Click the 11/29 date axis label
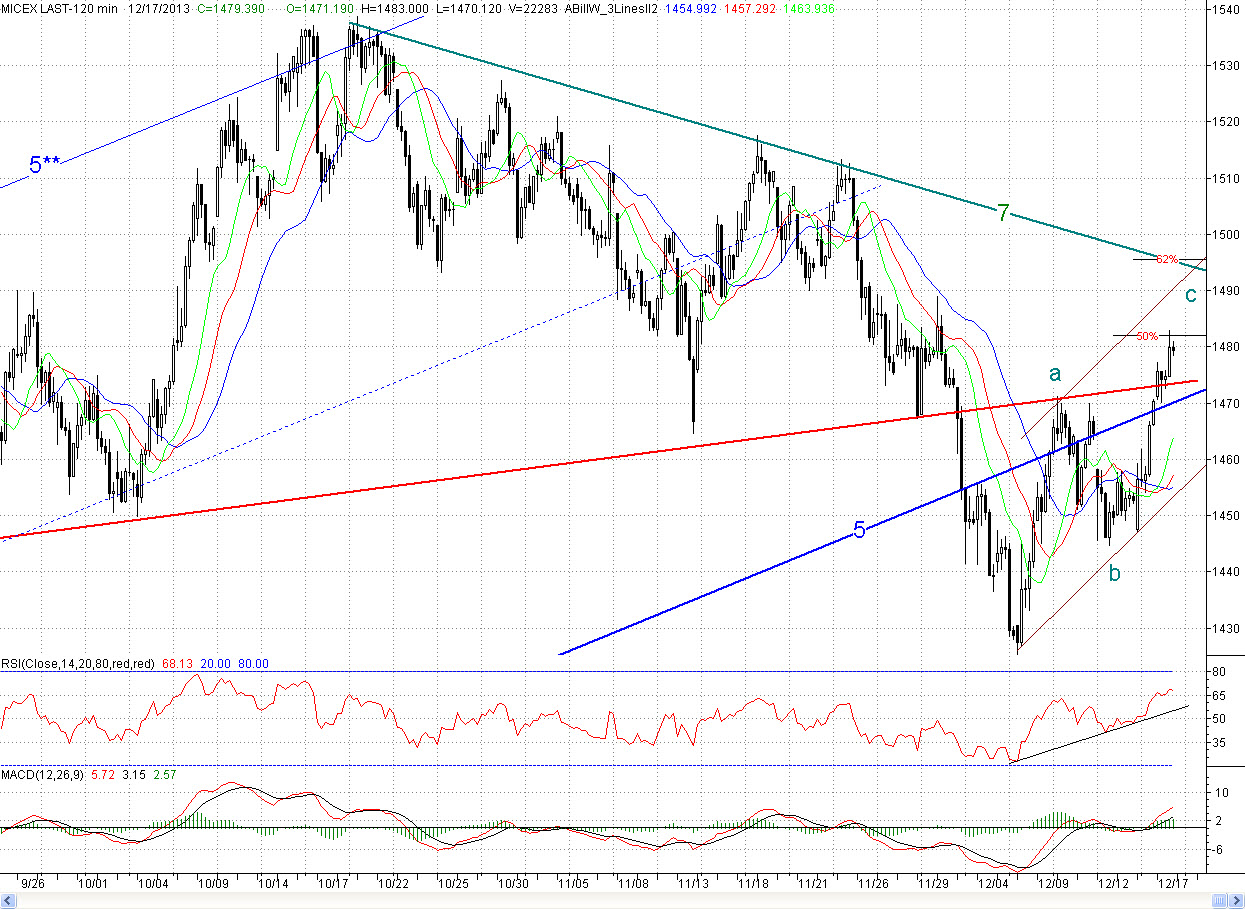 coord(934,884)
